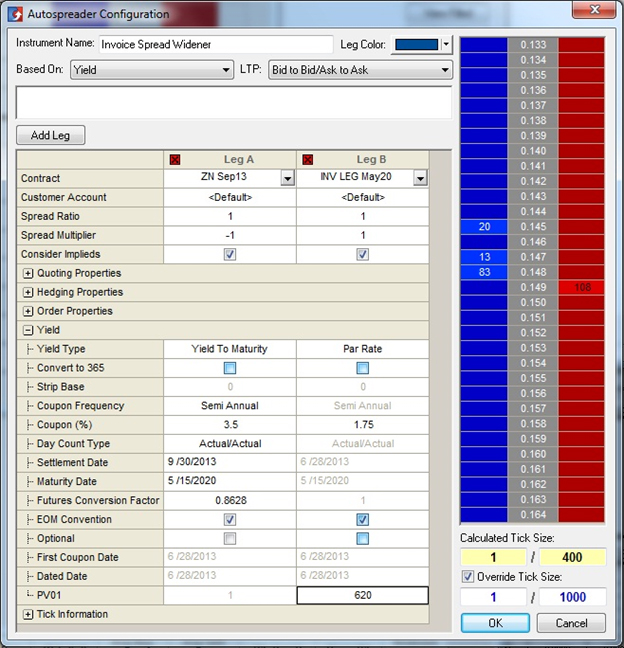Expand the Quoting Properties section
Image resolution: width=624 pixels, height=648 pixels.
(x=27, y=273)
